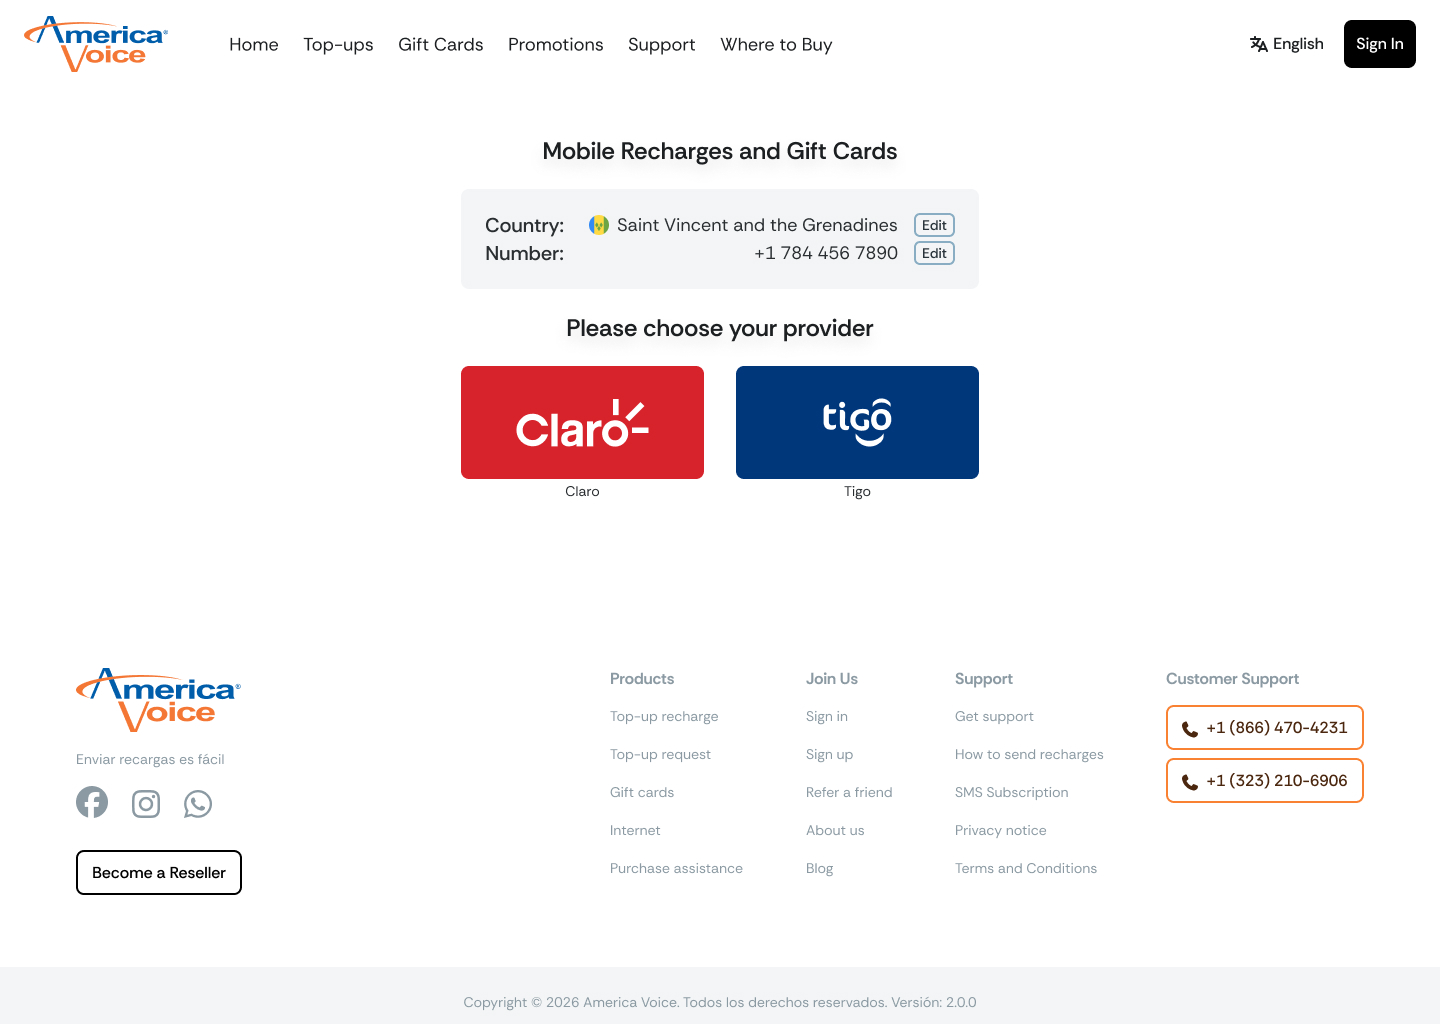Open the Instagram profile icon
This screenshot has width=1440, height=1024.
click(x=146, y=804)
